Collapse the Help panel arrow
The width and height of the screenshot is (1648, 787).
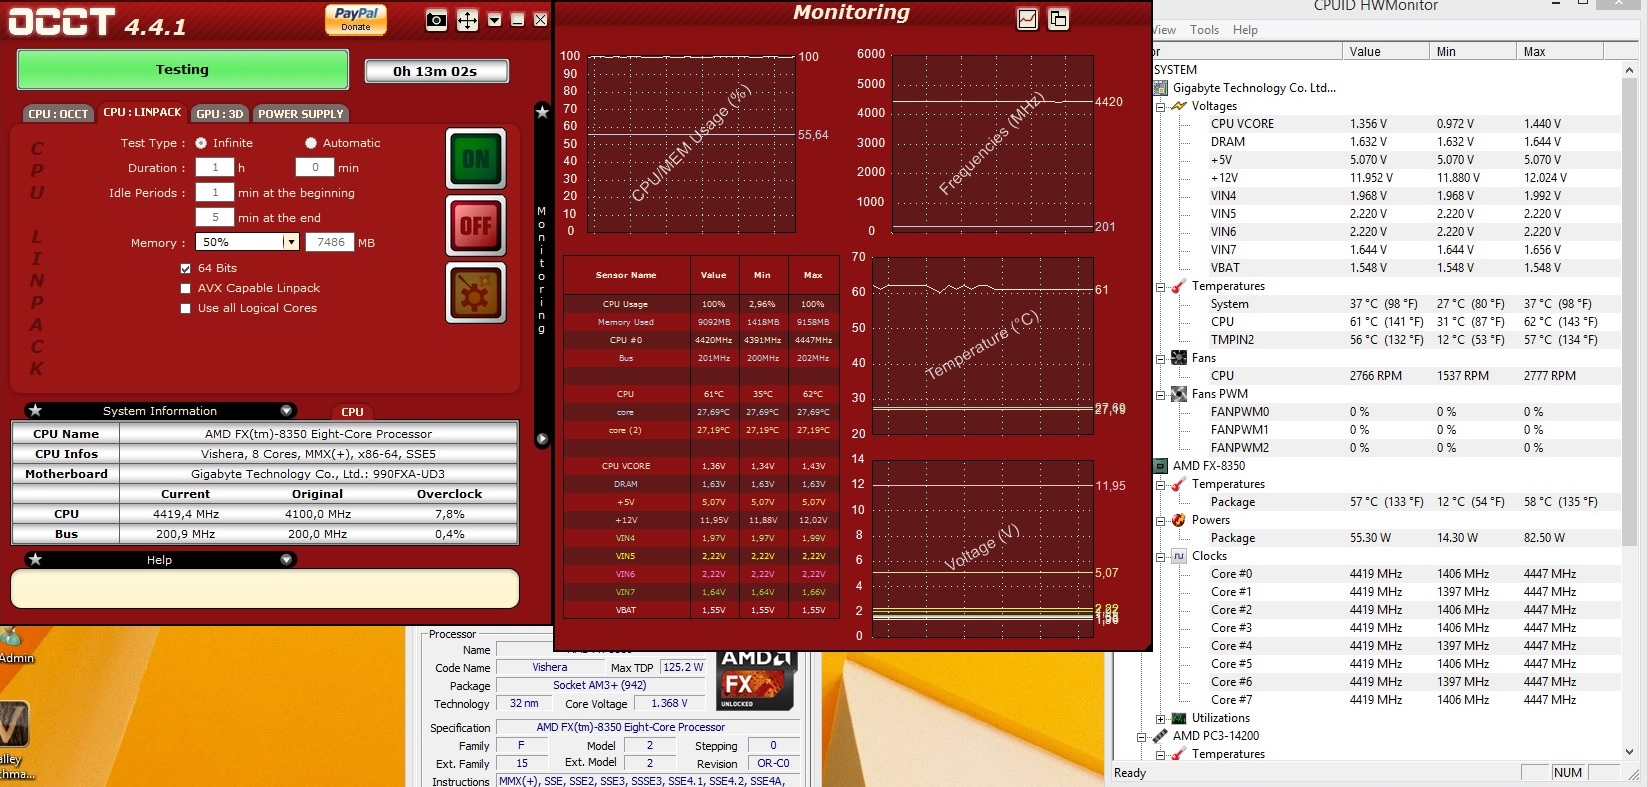point(287,560)
